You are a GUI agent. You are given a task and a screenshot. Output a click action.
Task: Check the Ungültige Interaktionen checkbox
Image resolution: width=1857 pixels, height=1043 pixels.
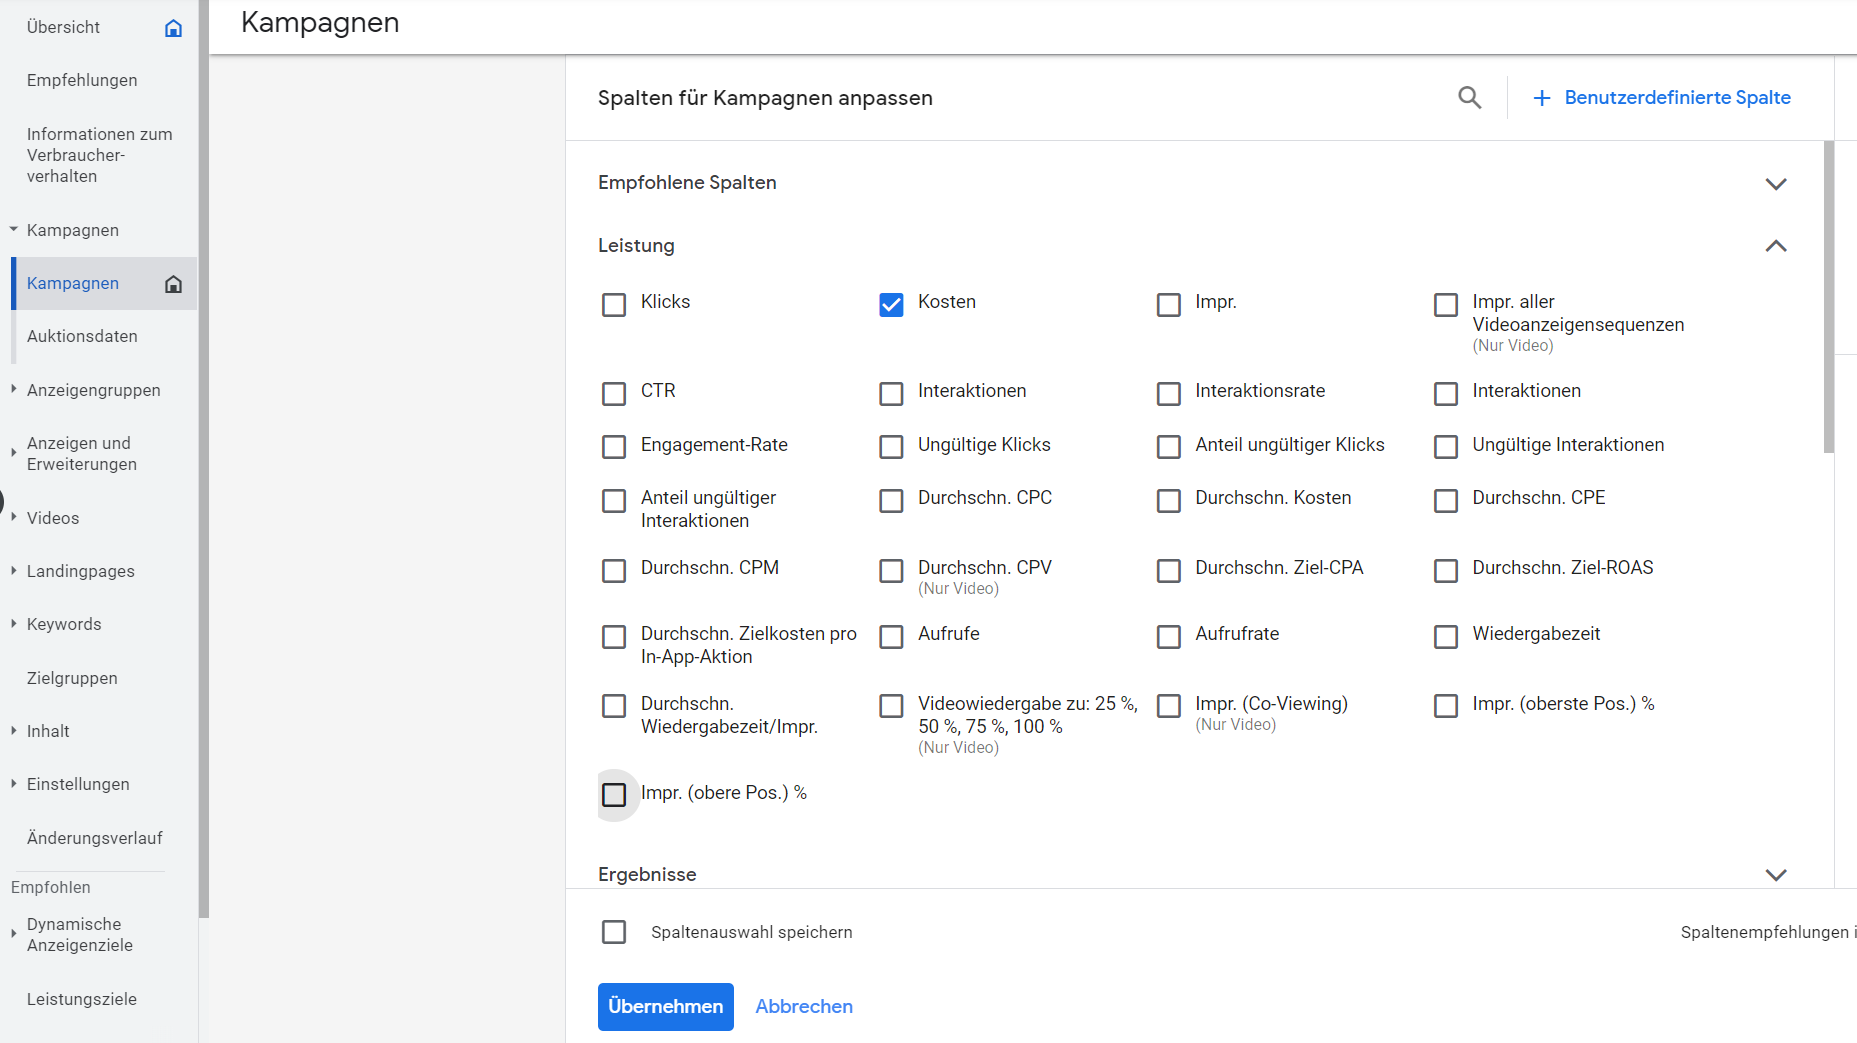(1446, 447)
